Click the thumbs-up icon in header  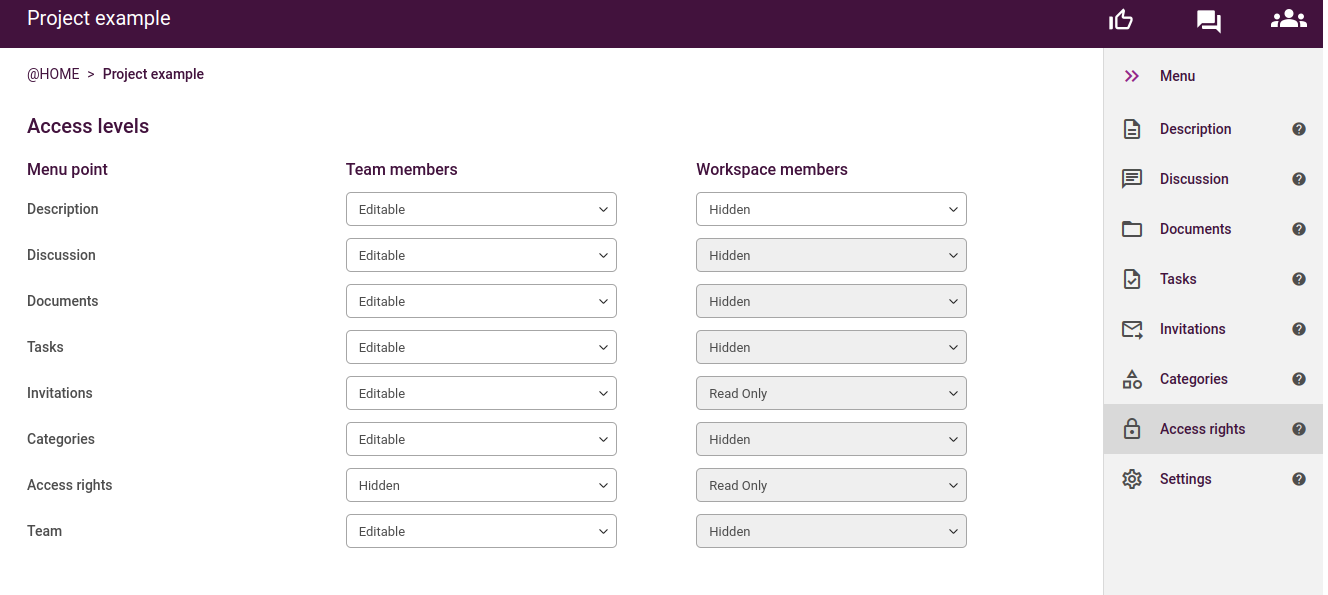click(1121, 20)
